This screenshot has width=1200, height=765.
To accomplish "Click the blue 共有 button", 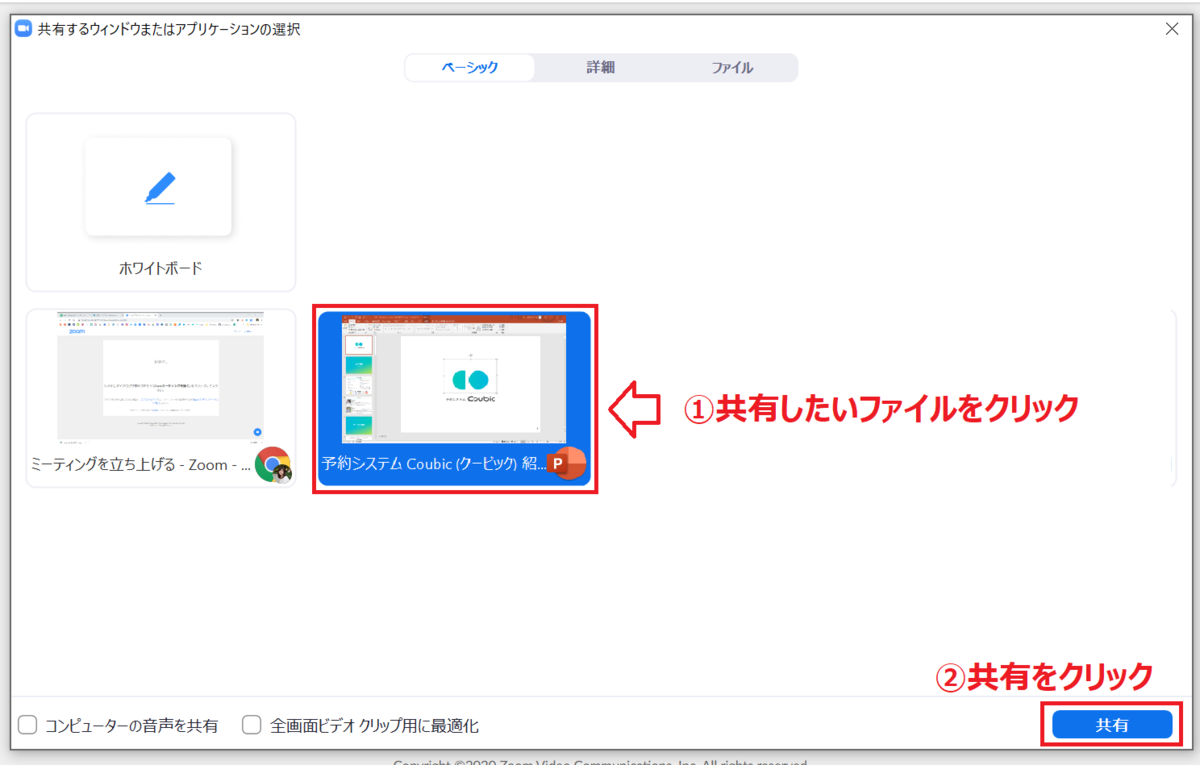I will pos(1111,725).
